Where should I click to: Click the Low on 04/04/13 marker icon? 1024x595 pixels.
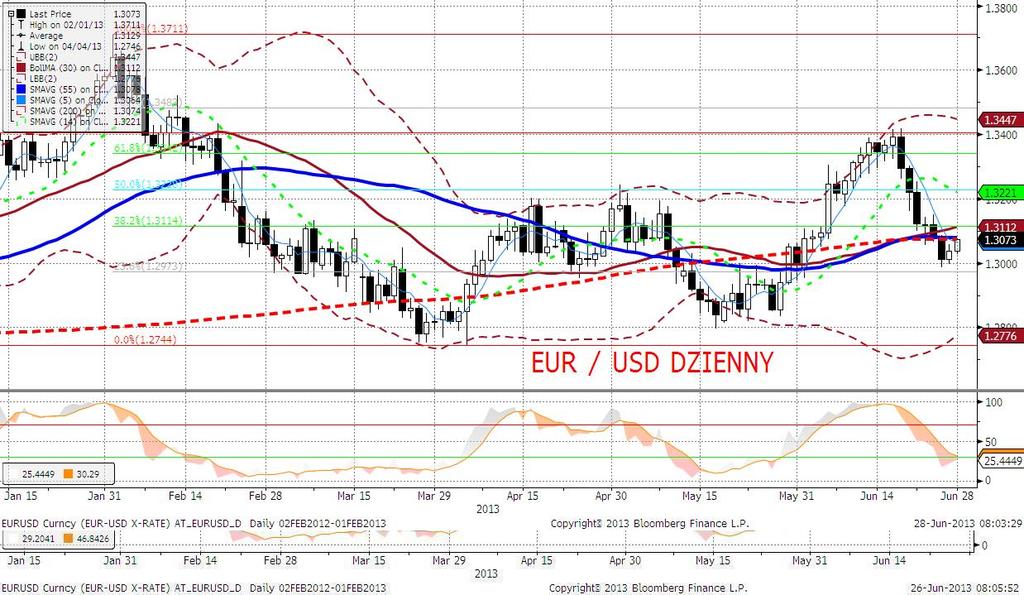pos(21,46)
